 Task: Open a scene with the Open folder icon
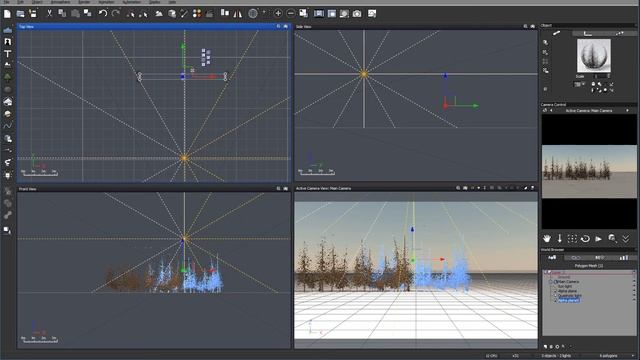(x=20, y=14)
